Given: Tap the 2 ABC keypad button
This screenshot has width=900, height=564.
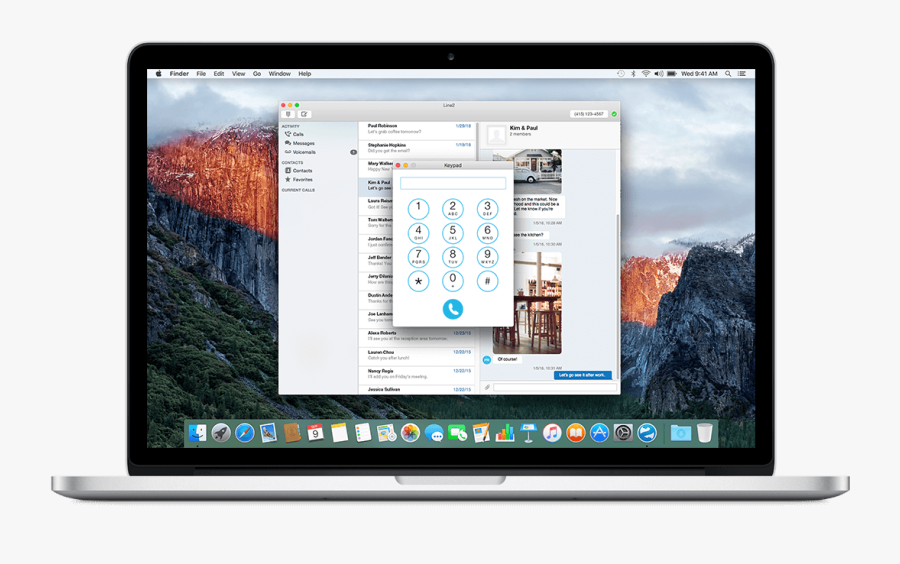Looking at the screenshot, I should 452,209.
